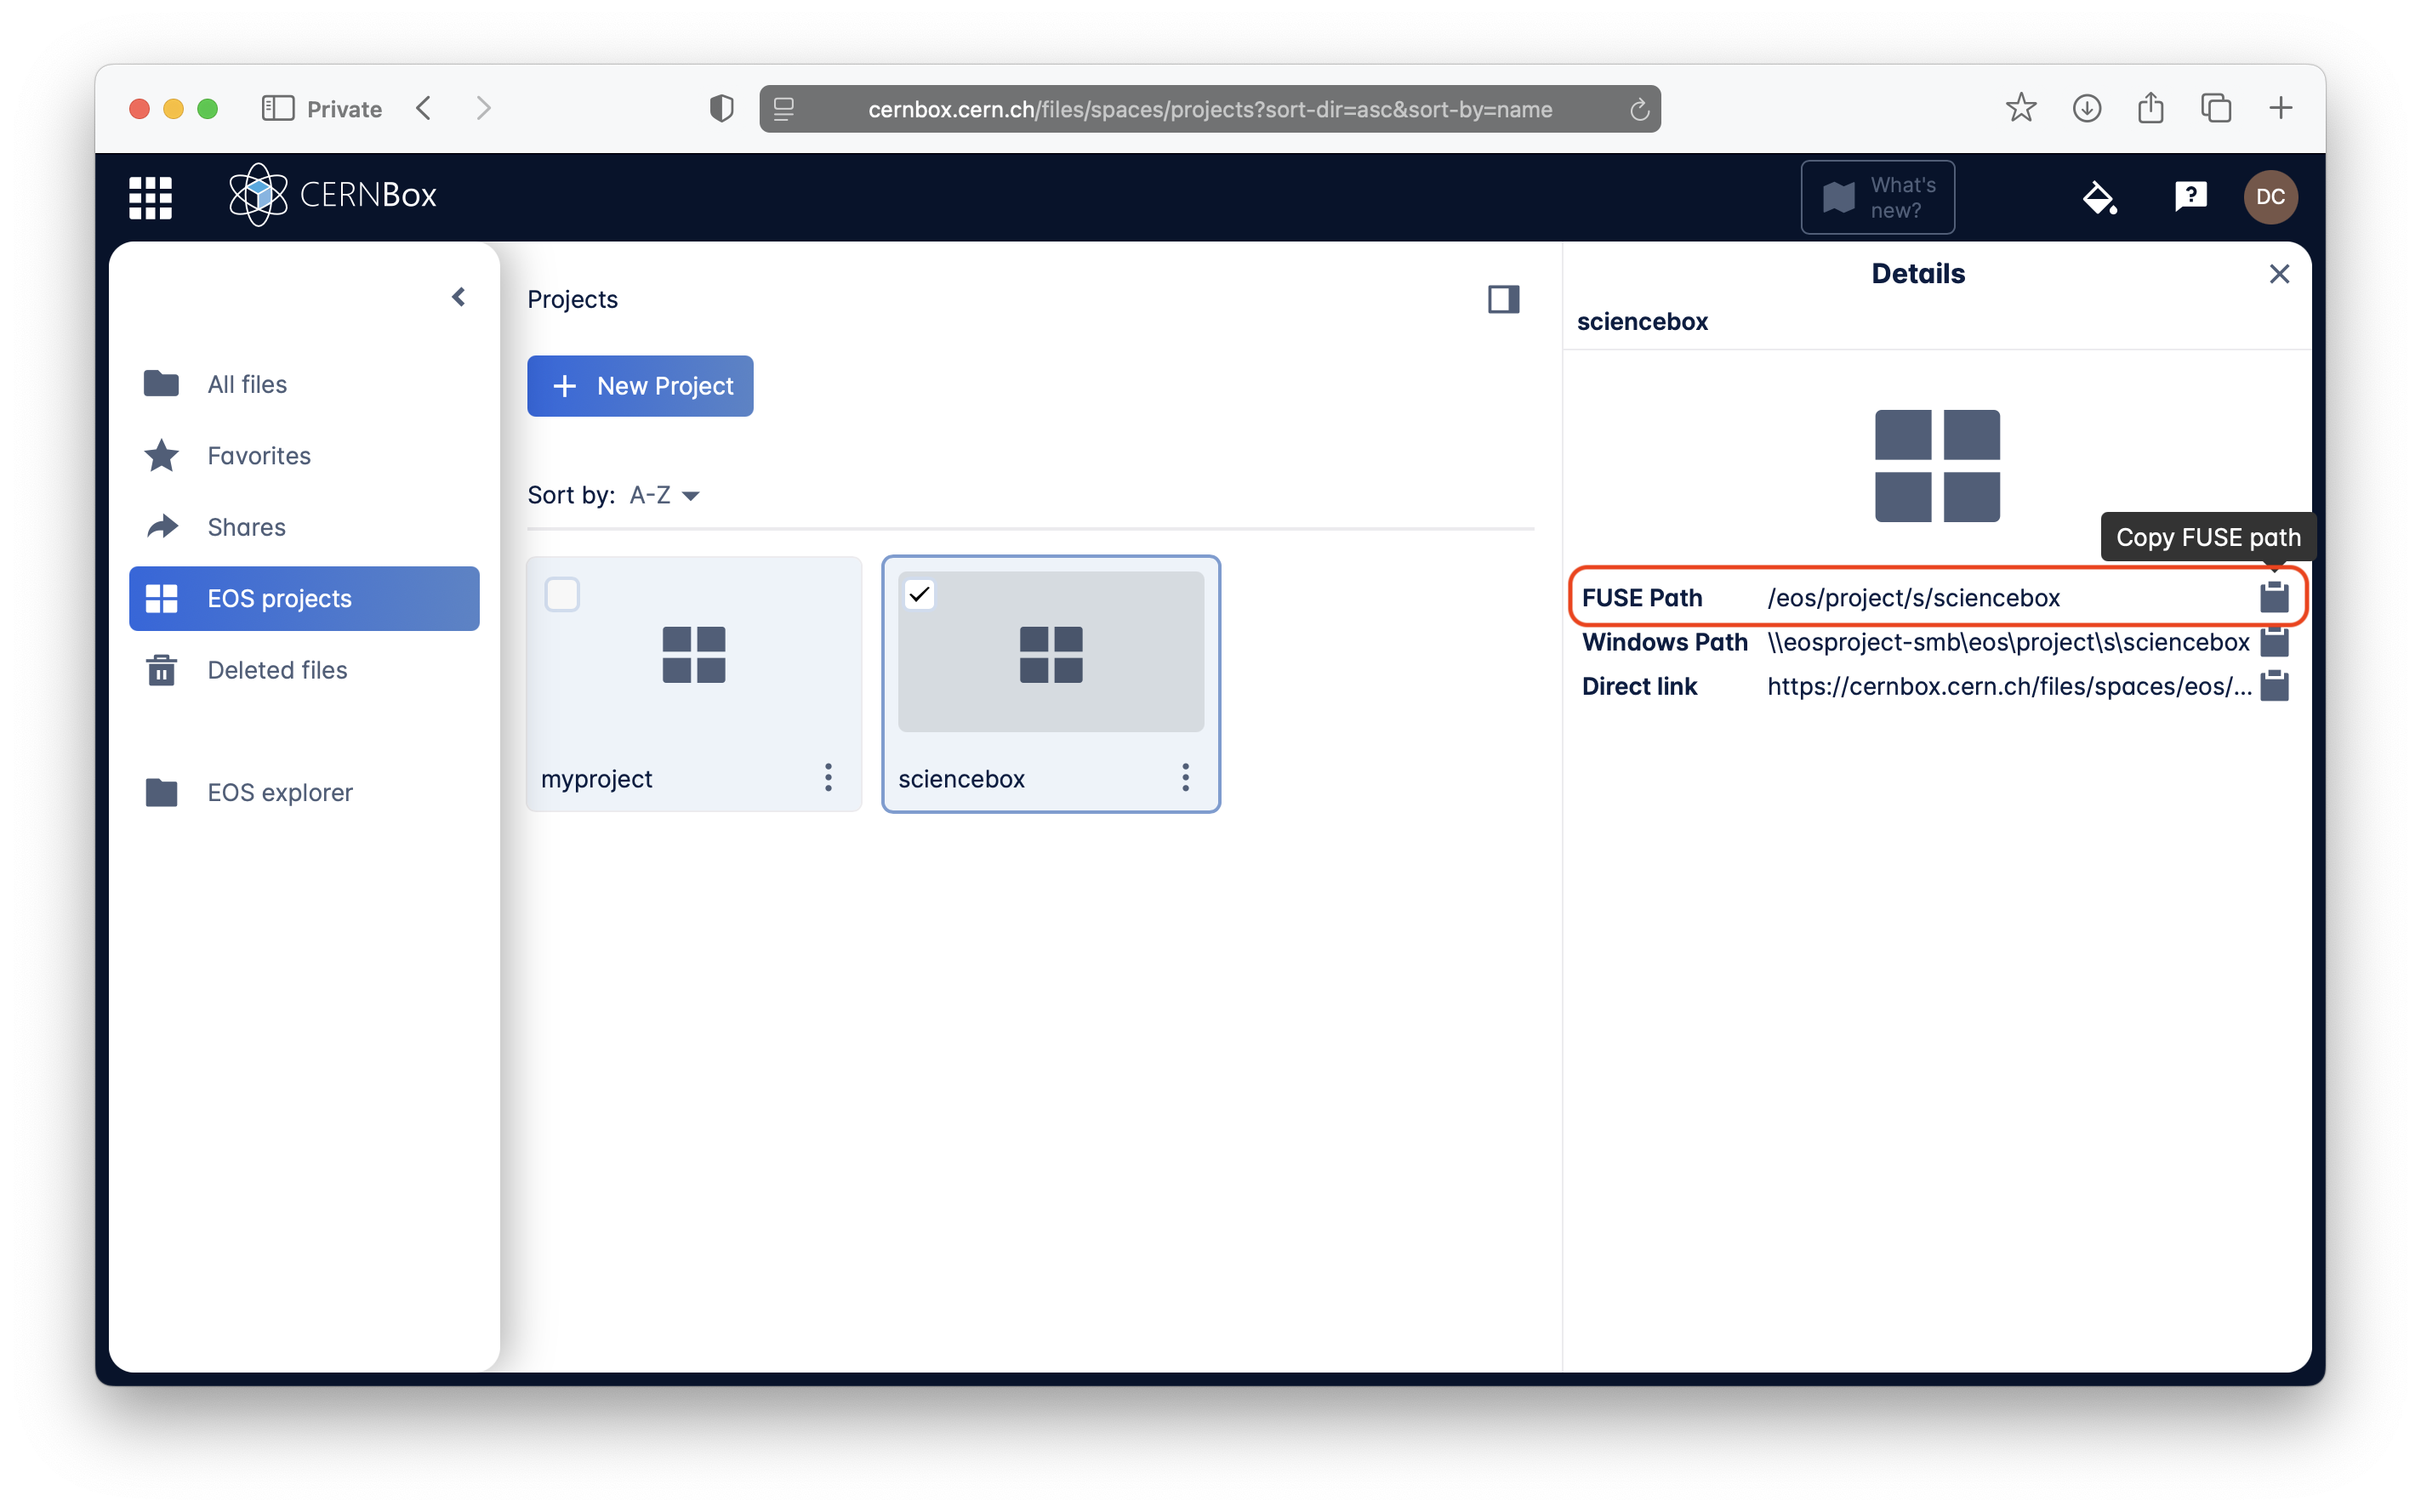This screenshot has height=1512, width=2421.
Task: Click the Windows Path label
Action: [x=1664, y=642]
